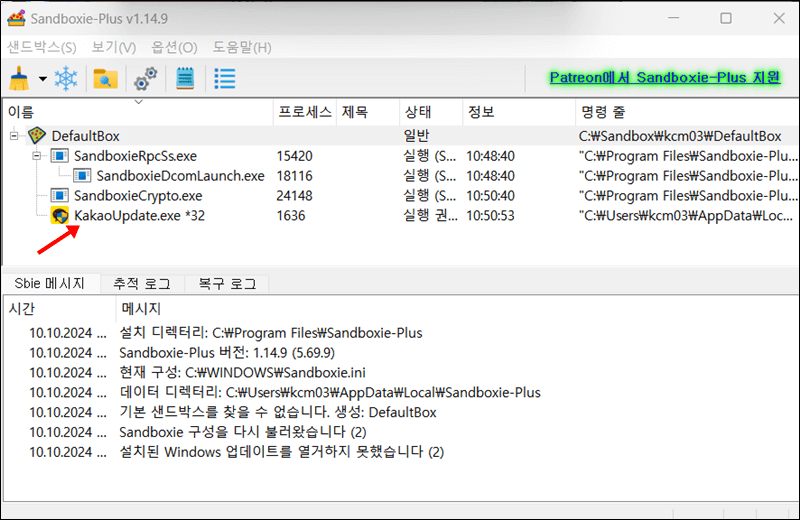Click process ID 1636

coord(291,215)
